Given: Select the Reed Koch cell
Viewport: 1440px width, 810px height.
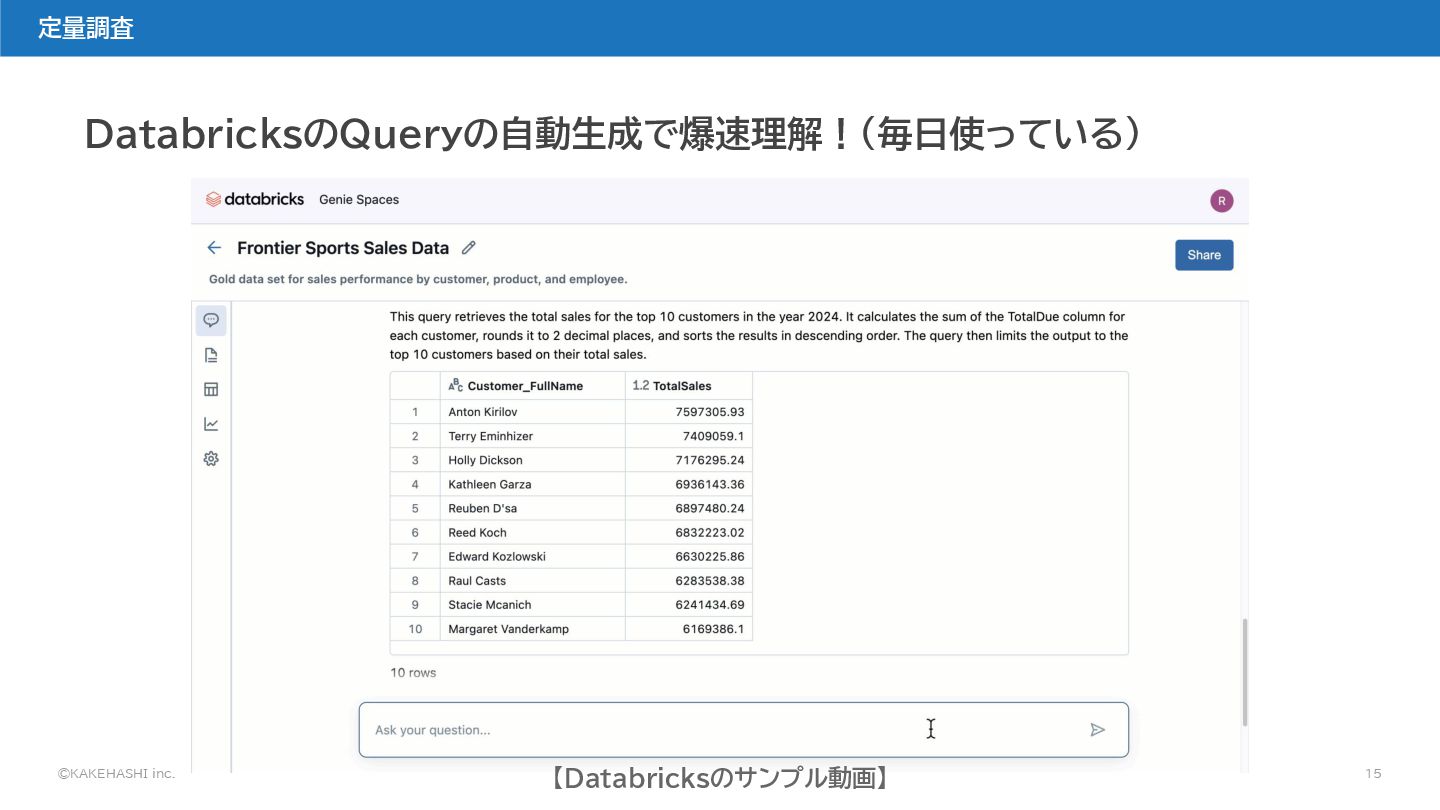Looking at the screenshot, I should [x=532, y=532].
